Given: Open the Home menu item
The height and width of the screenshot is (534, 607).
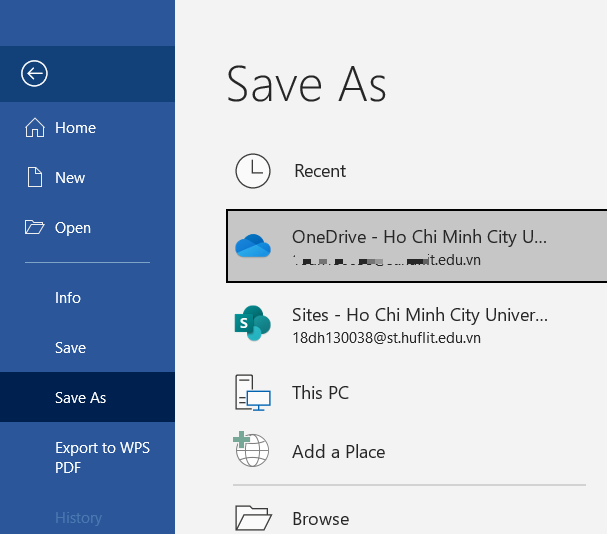Looking at the screenshot, I should coord(87,128).
